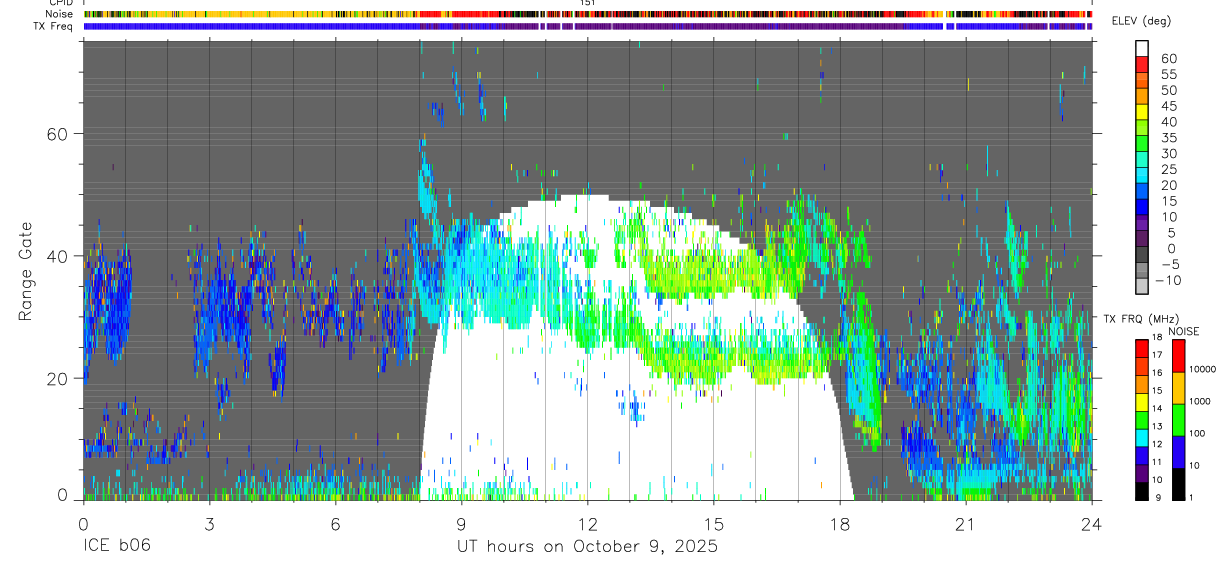Click 'UT hours on October 9, 2025' label
Screen dimensions: 1228x567
[x=587, y=547]
